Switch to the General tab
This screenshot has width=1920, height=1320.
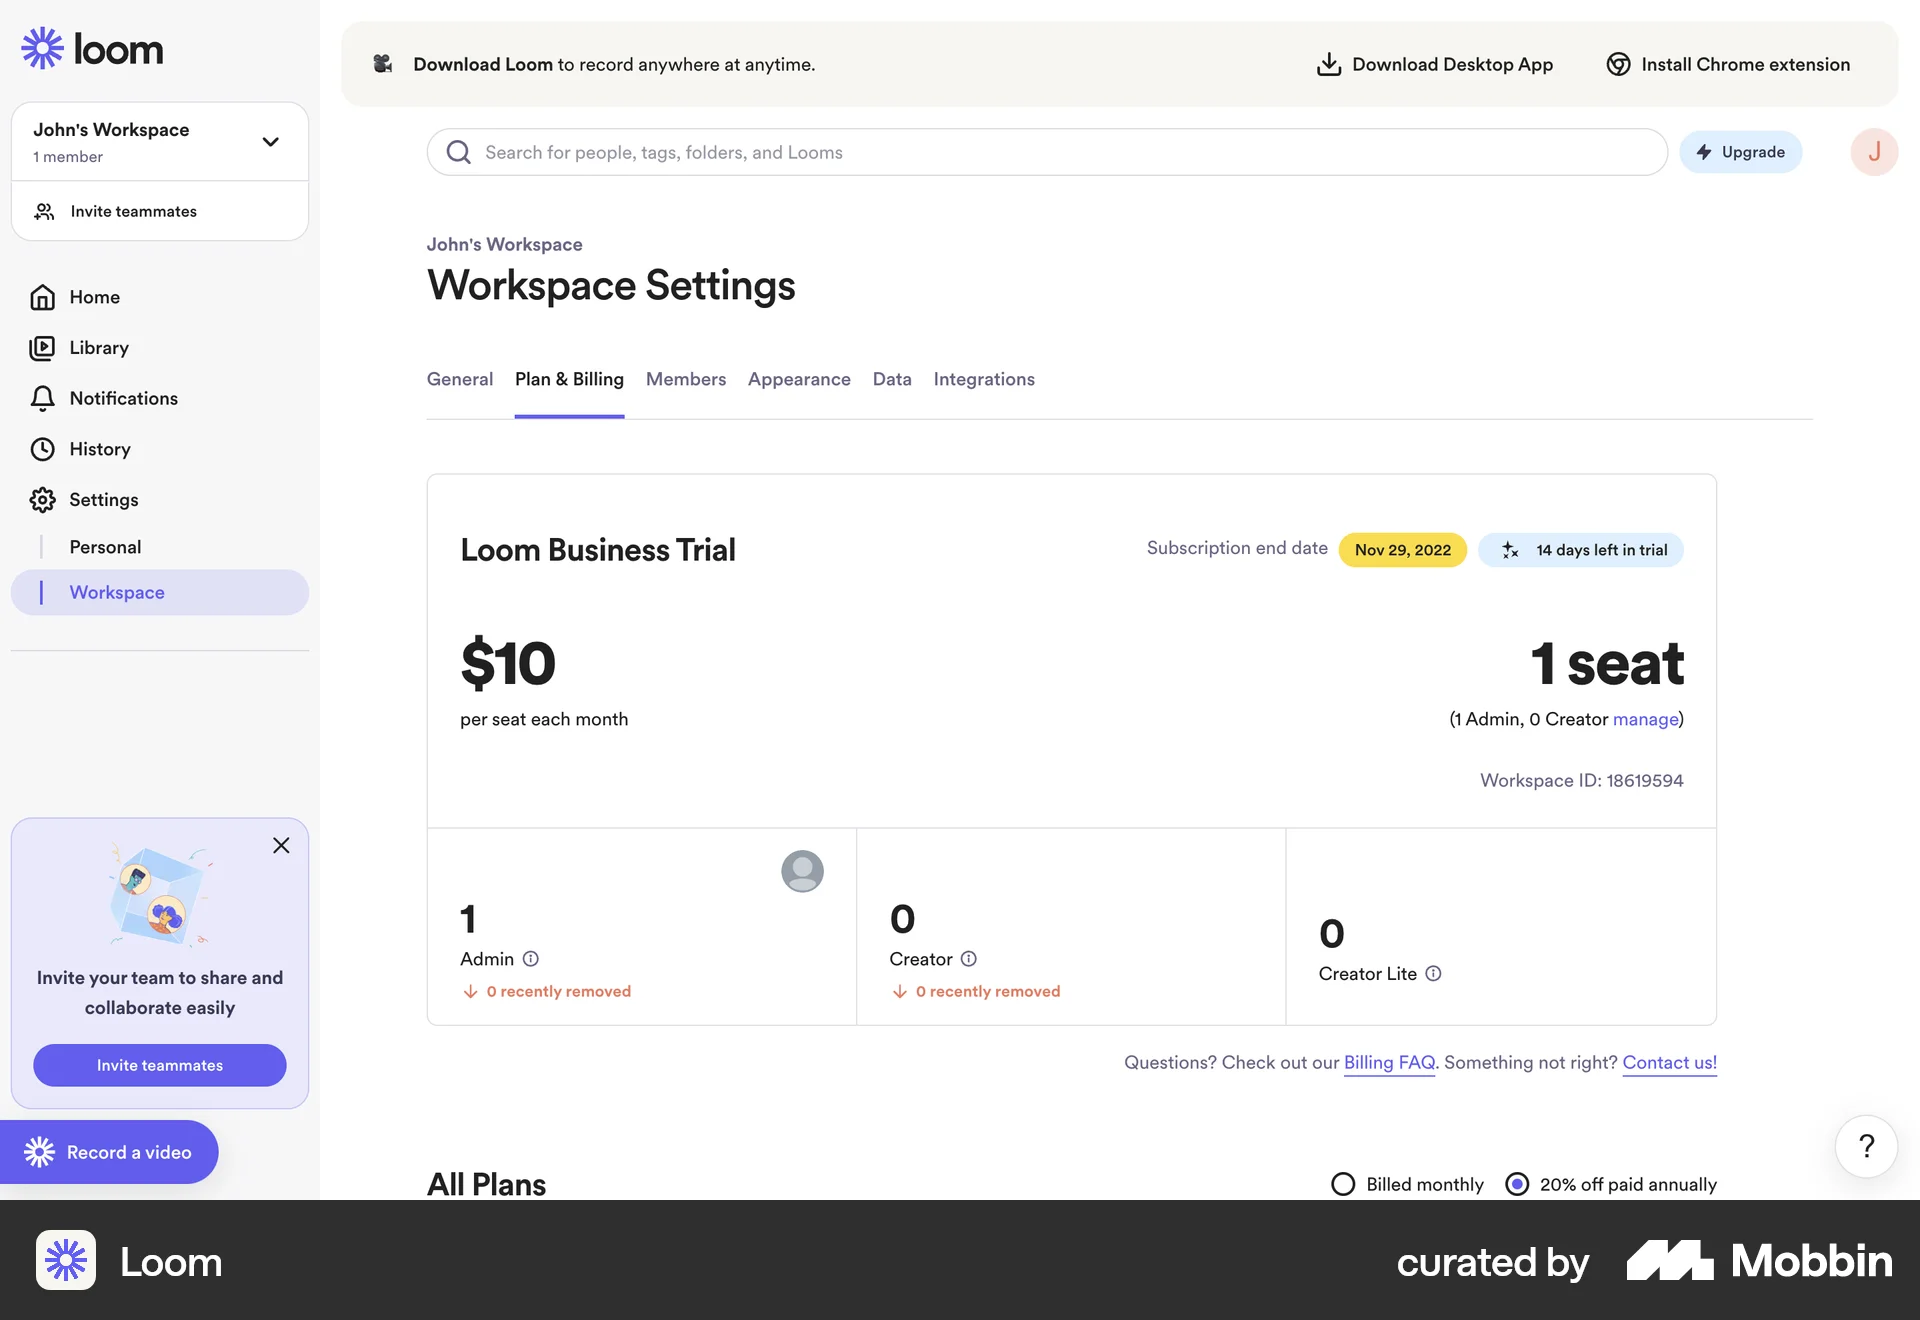click(460, 379)
